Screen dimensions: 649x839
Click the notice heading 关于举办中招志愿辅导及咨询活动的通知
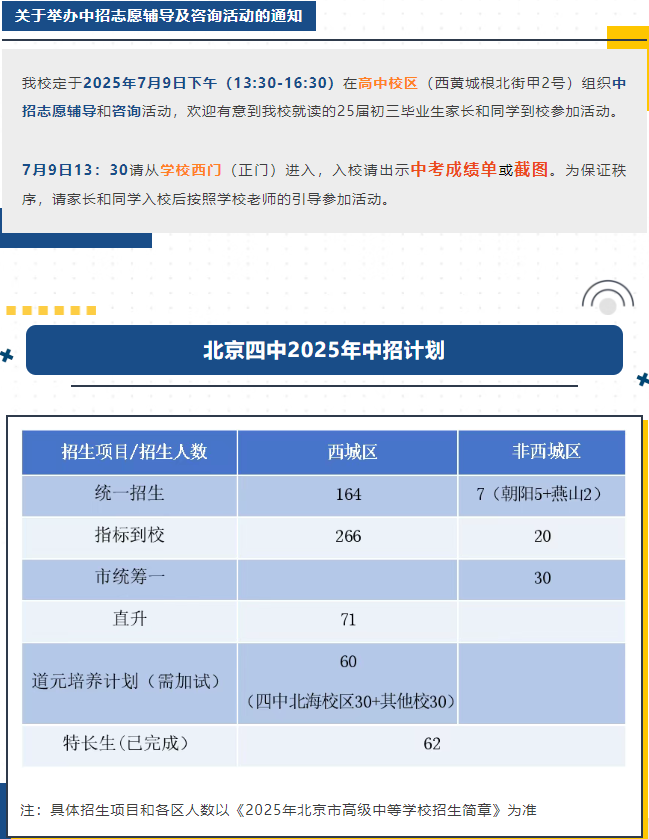click(158, 16)
